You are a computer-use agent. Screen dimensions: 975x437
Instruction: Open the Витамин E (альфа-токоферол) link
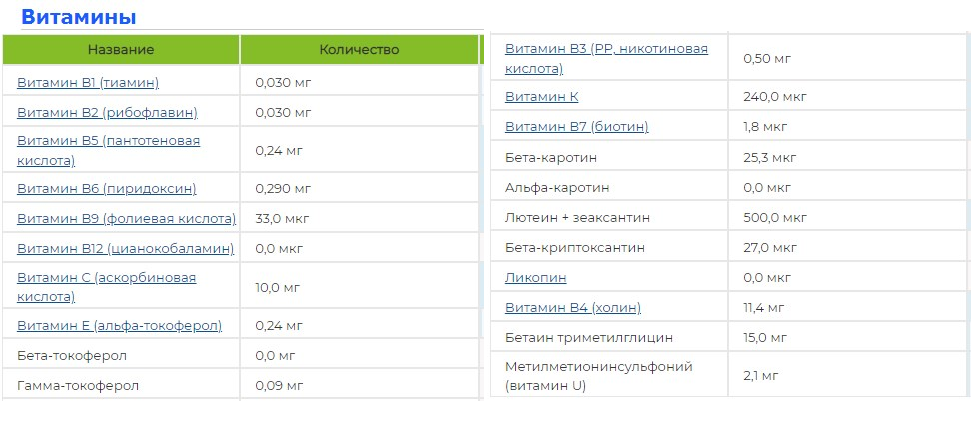pyautogui.click(x=119, y=325)
